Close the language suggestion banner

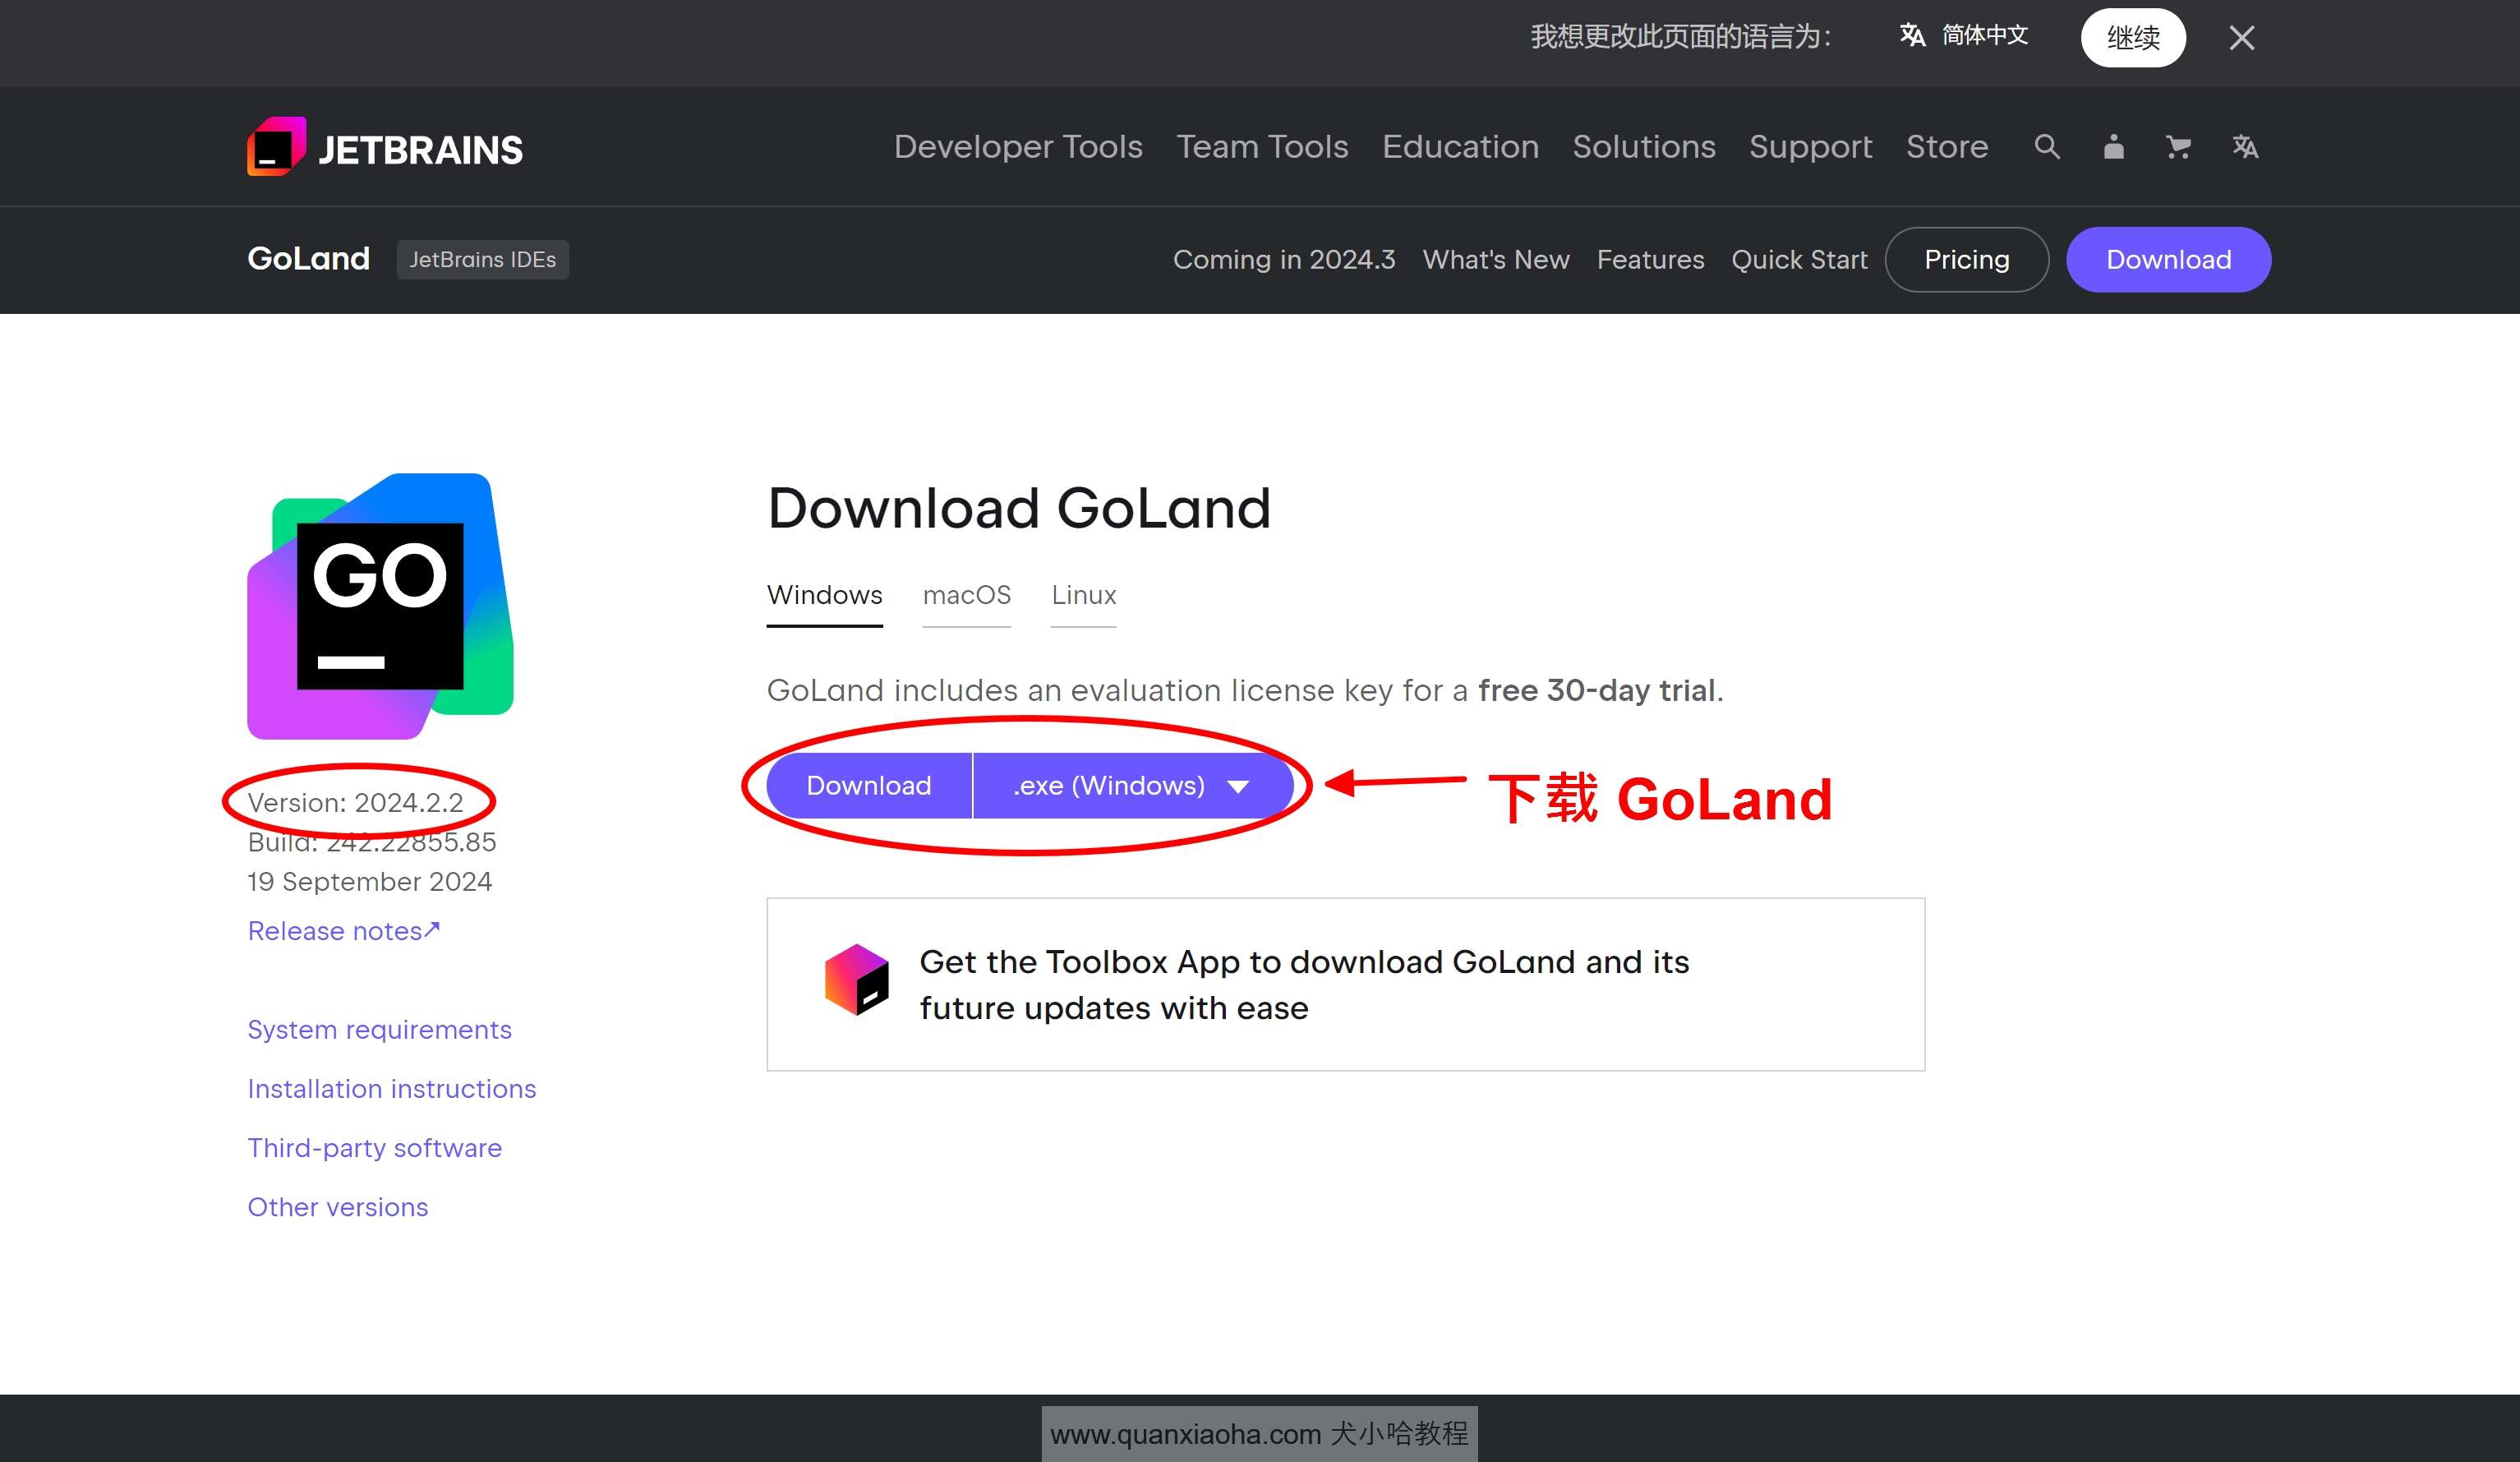tap(2242, 38)
